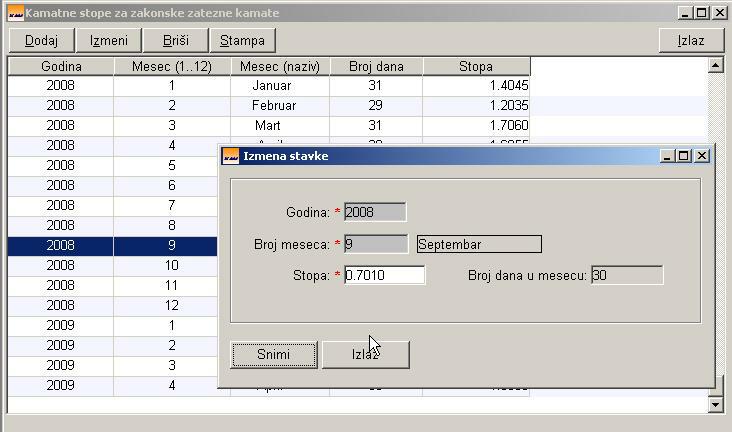732x432 pixels.
Task: Click the stopa value 1.7060
Action: 508,126
